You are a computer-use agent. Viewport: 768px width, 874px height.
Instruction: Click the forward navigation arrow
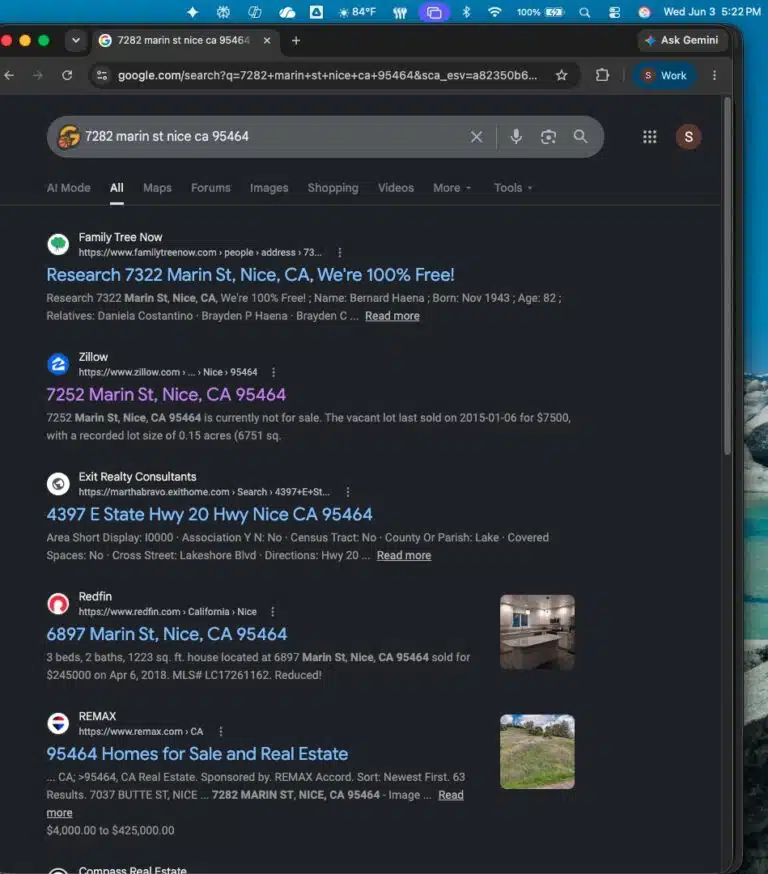click(x=38, y=75)
